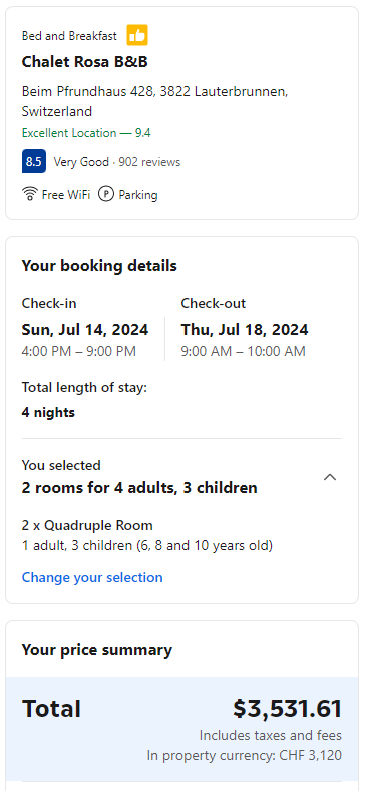This screenshot has height=792, width=366.
Task: Click the Free WiFi icon
Action: [x=30, y=194]
